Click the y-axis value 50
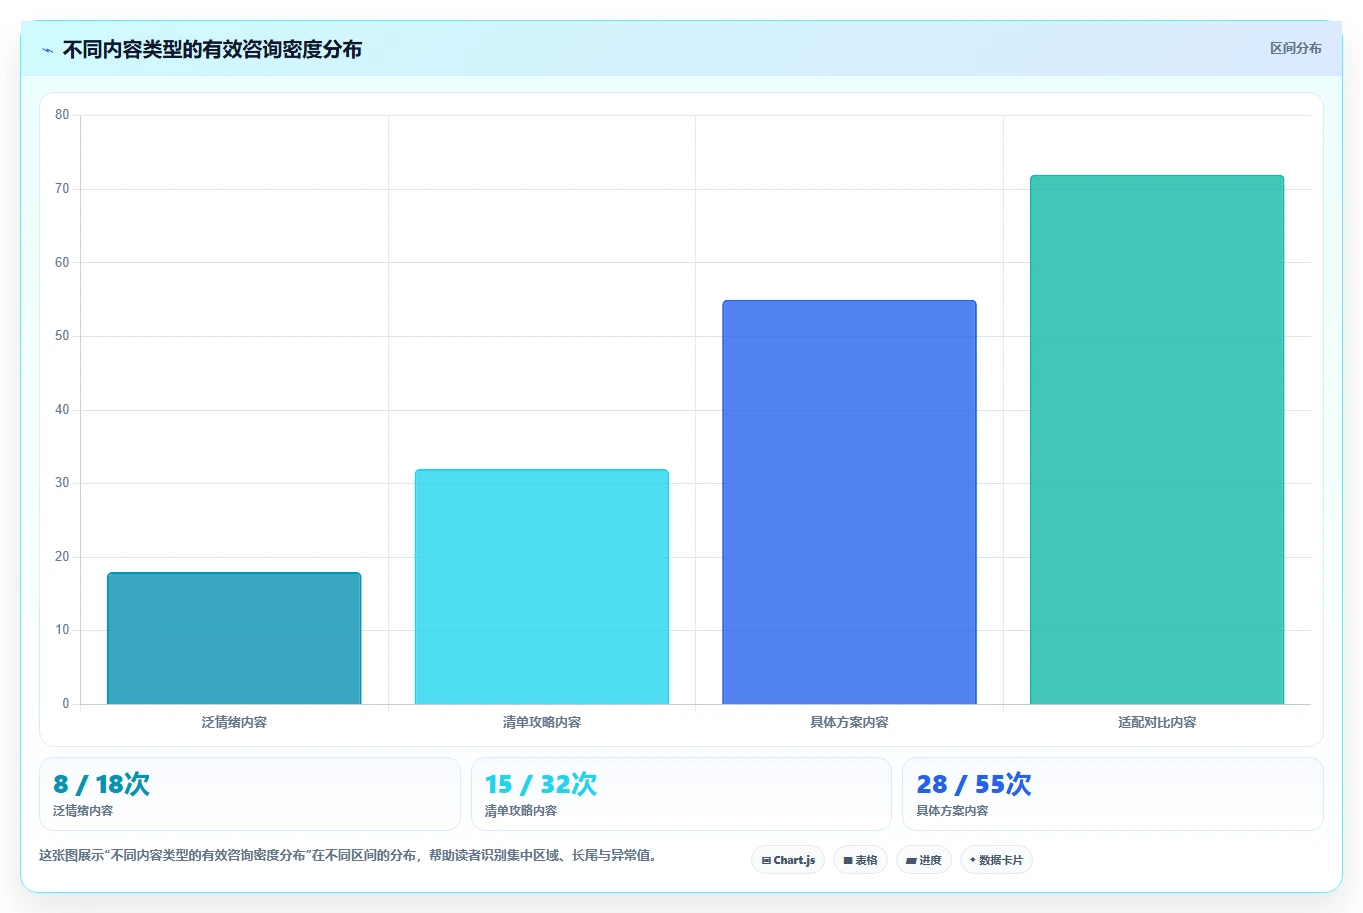Image resolution: width=1363 pixels, height=913 pixels. (x=62, y=336)
